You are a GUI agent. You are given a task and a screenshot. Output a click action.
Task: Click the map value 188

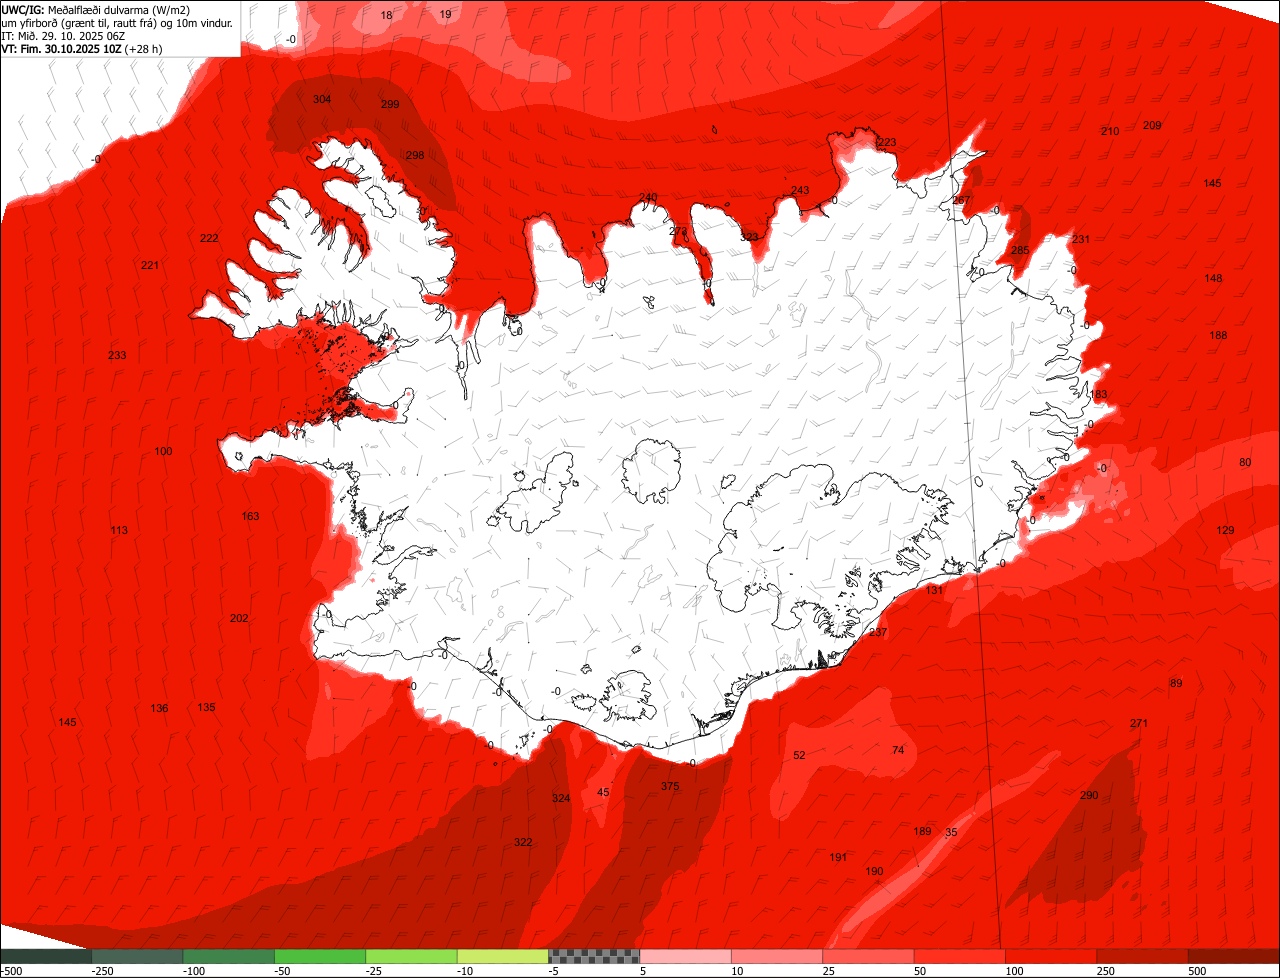tap(1218, 335)
